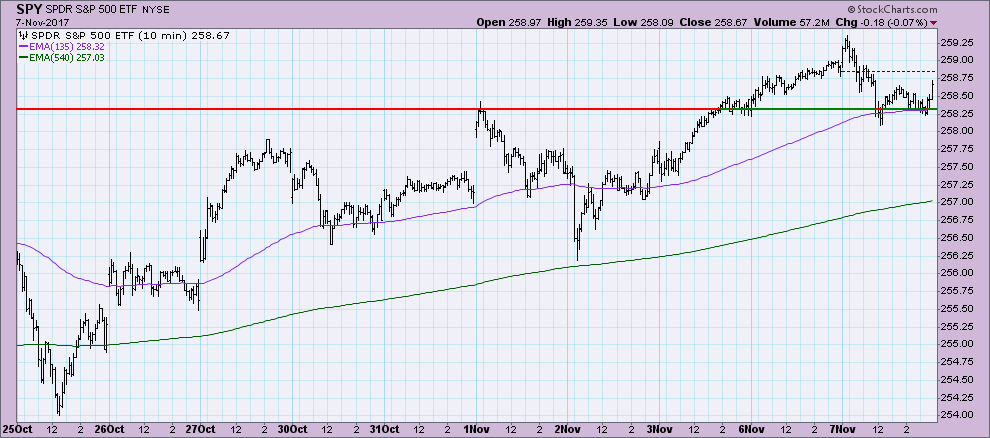
Task: Click the red down-triangle change indicator
Action: click(x=934, y=23)
